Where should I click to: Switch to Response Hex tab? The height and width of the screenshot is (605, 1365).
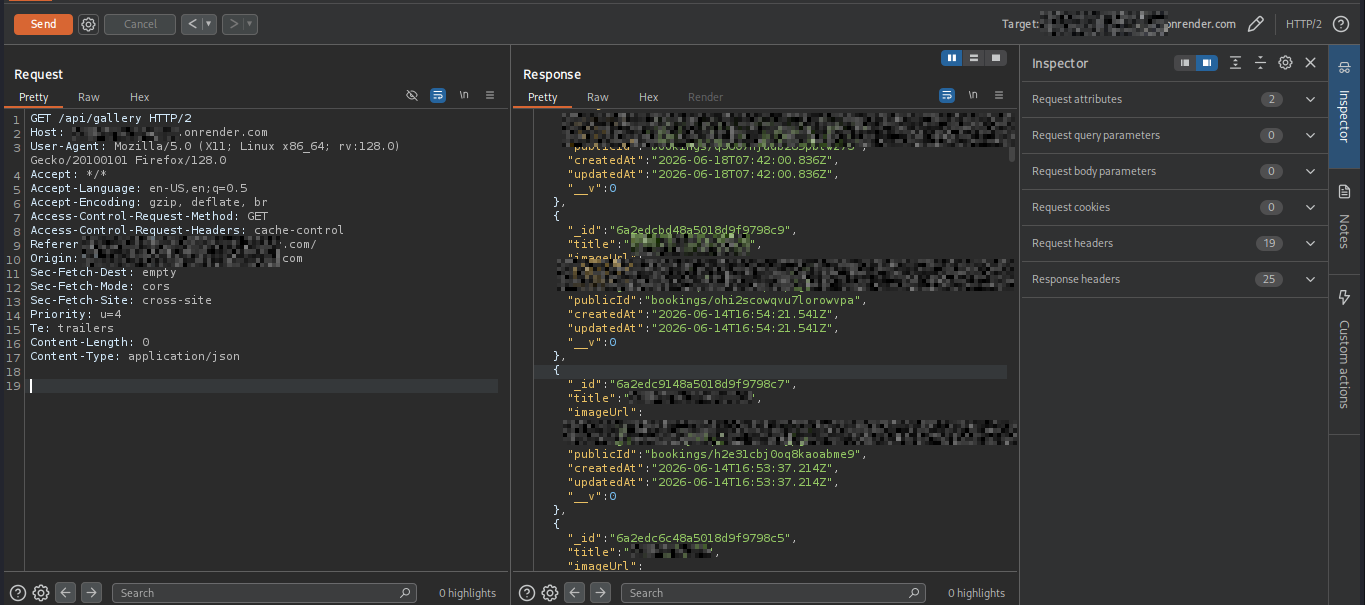(x=648, y=97)
